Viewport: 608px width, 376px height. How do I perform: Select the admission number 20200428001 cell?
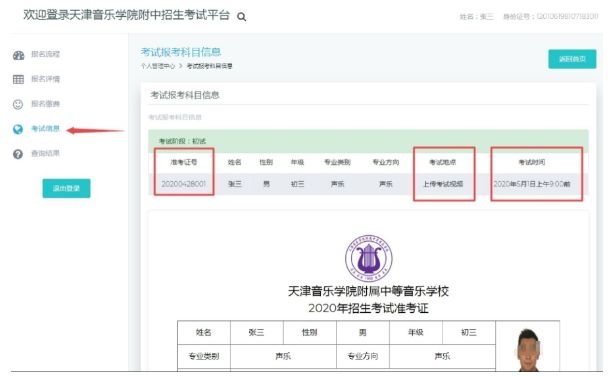click(183, 184)
